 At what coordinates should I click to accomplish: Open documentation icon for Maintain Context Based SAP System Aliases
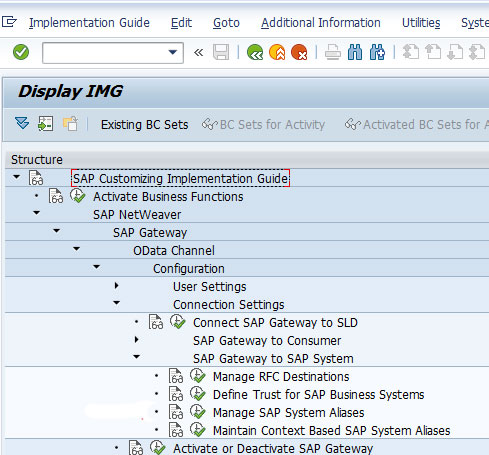click(176, 430)
